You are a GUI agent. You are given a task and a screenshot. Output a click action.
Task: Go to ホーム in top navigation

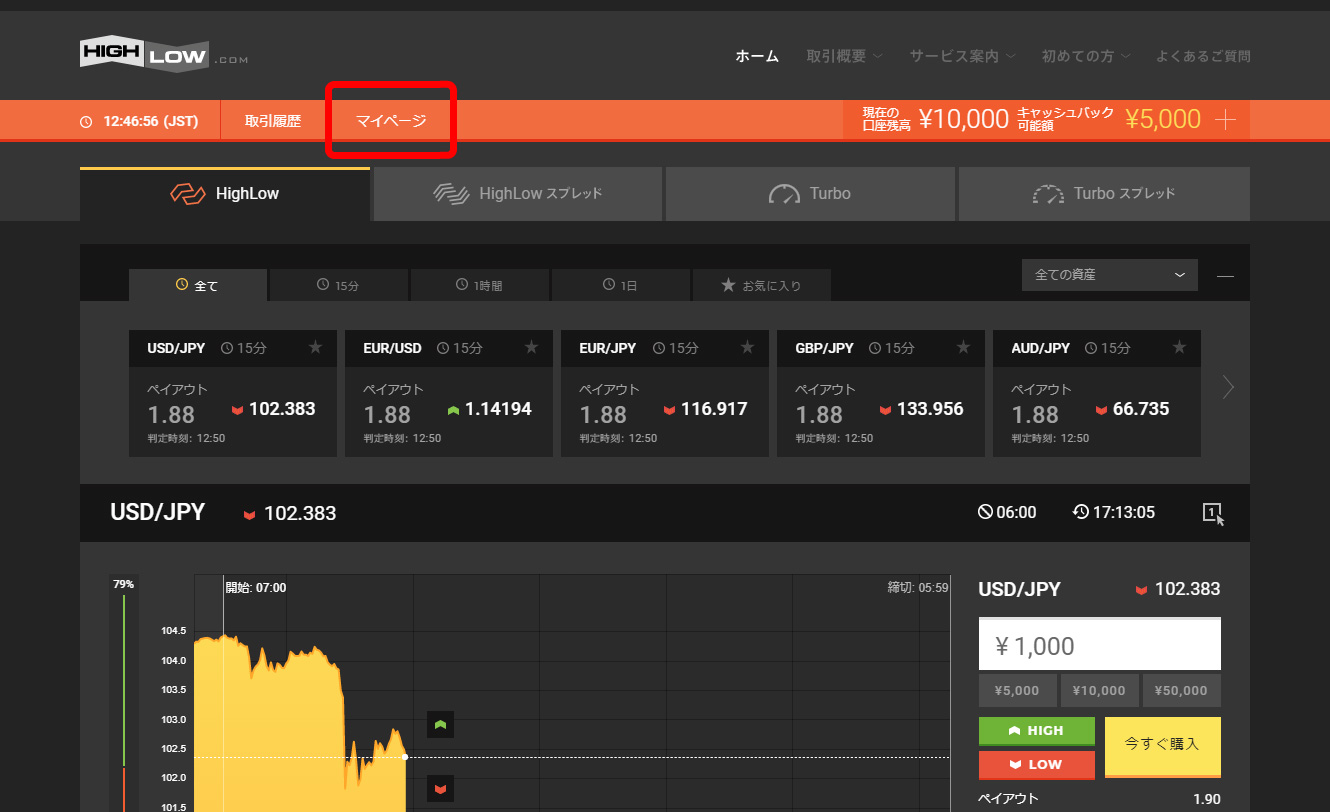(757, 56)
